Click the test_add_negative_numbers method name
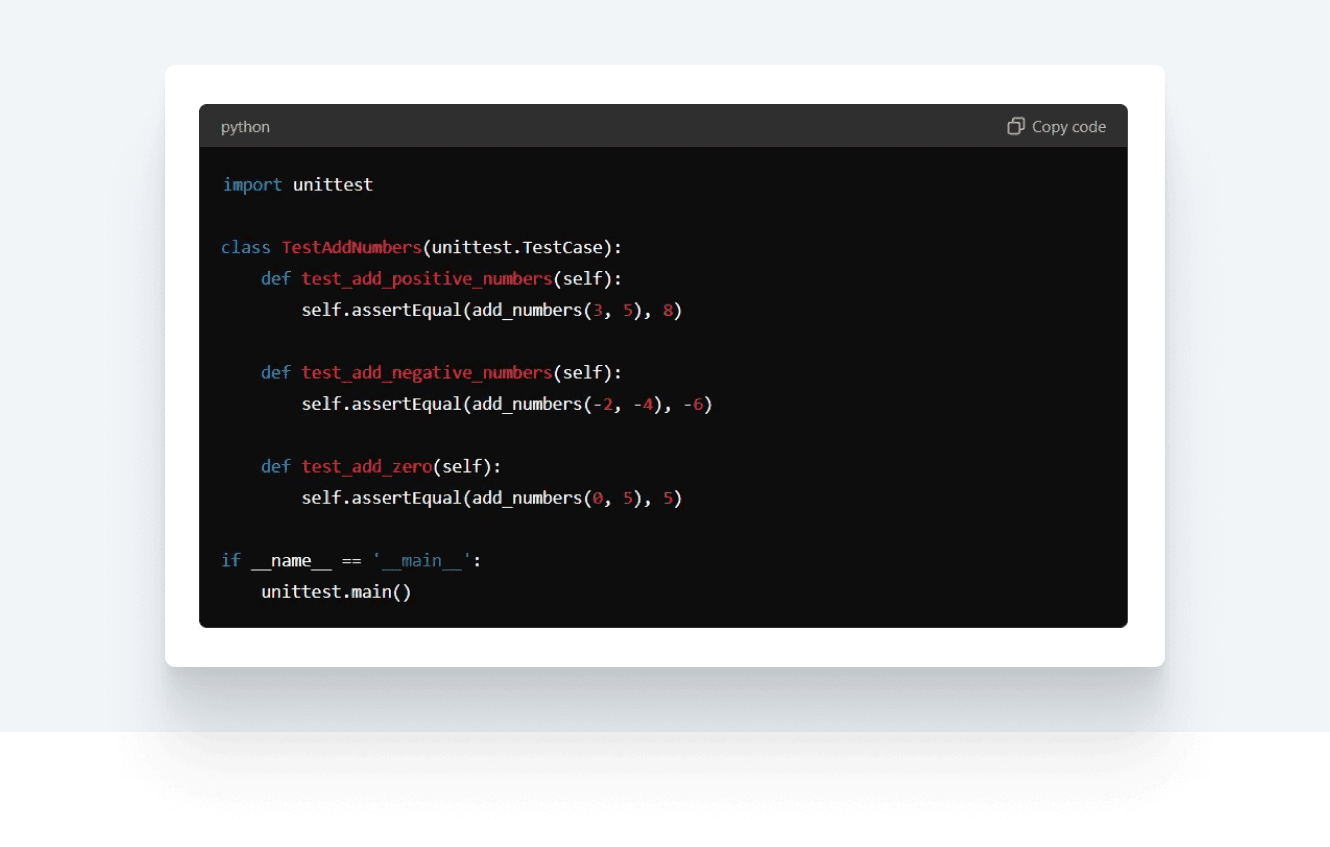 [x=428, y=372]
